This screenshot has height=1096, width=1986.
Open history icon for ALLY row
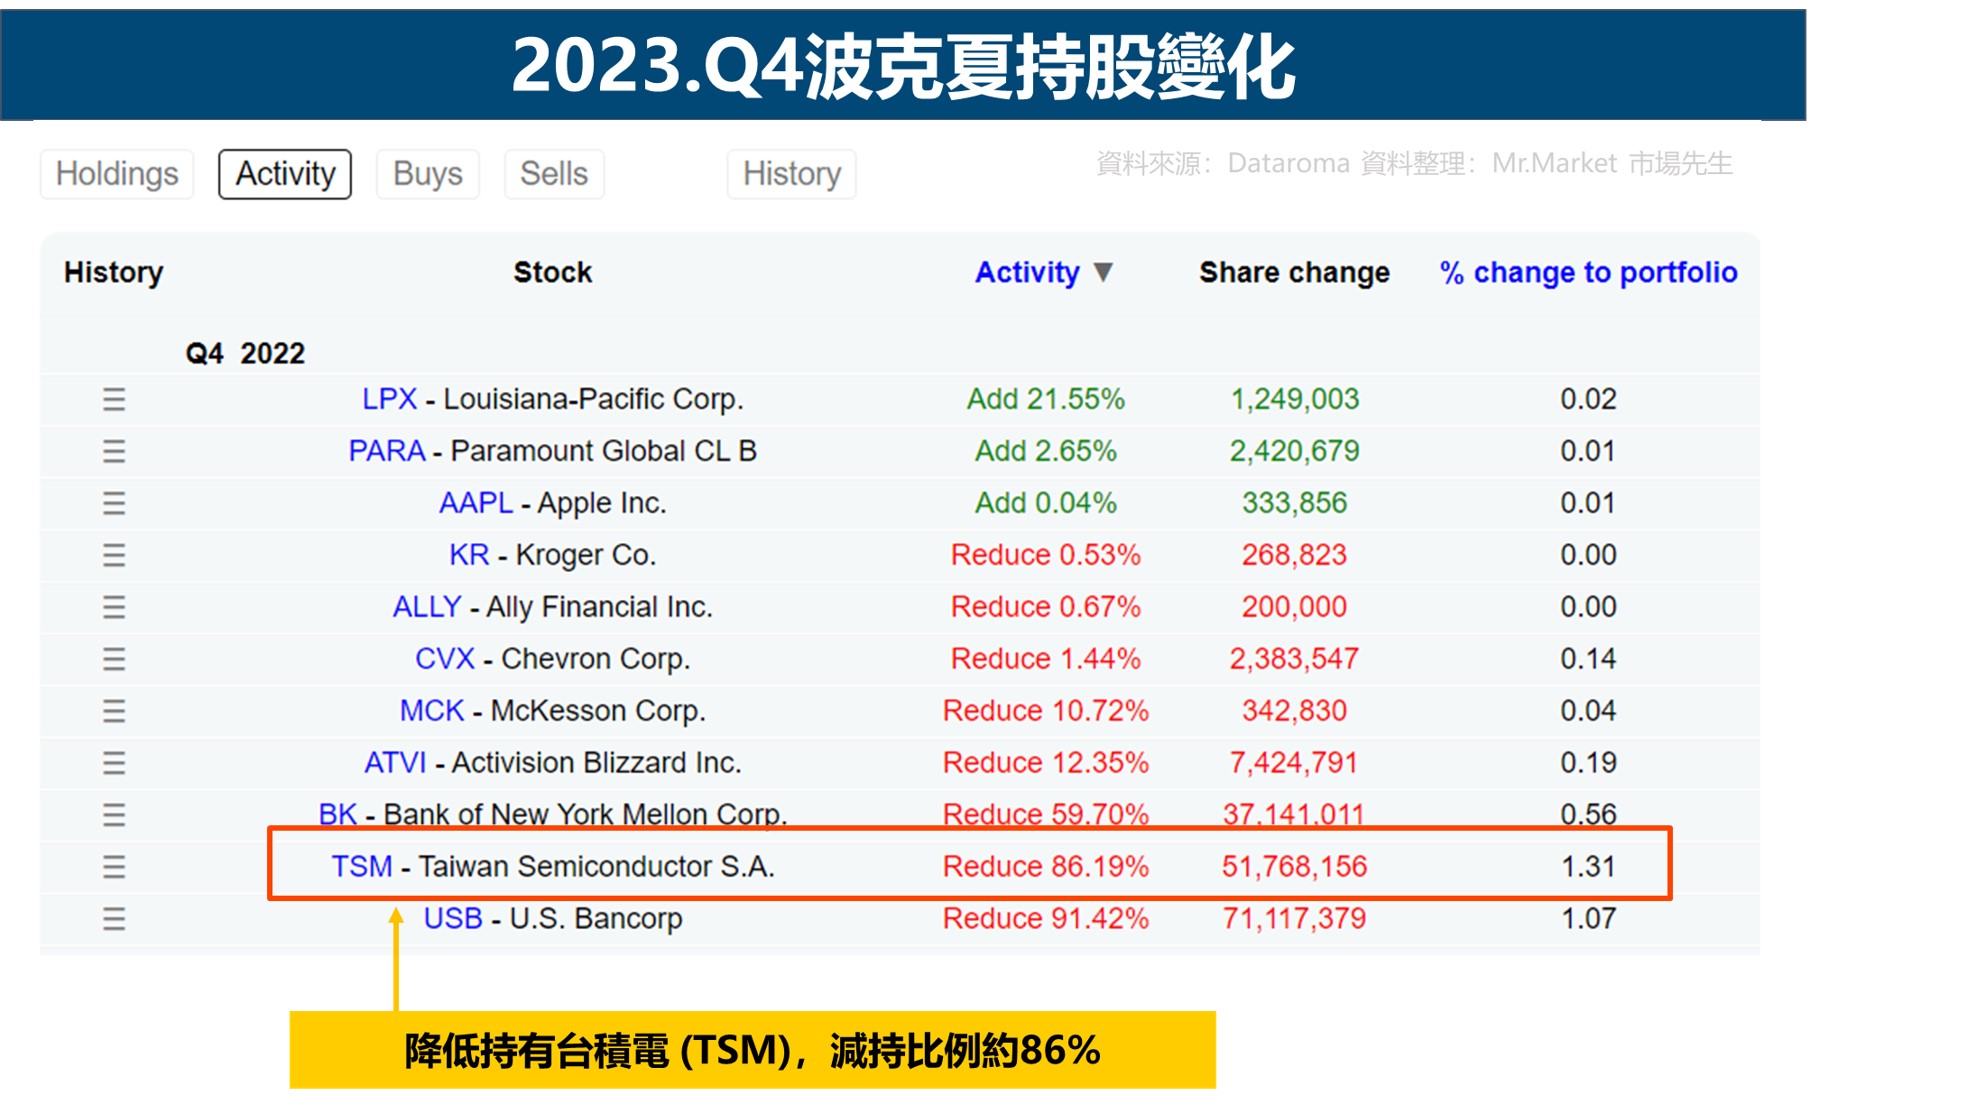114,608
